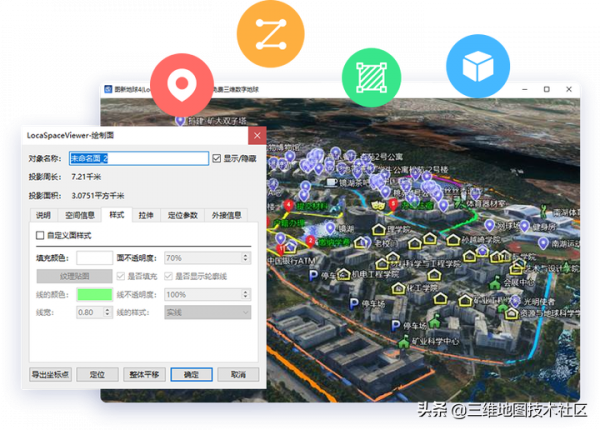Click the 中国银行ATM map label
The width and height of the screenshot is (600, 430).
click(x=291, y=261)
